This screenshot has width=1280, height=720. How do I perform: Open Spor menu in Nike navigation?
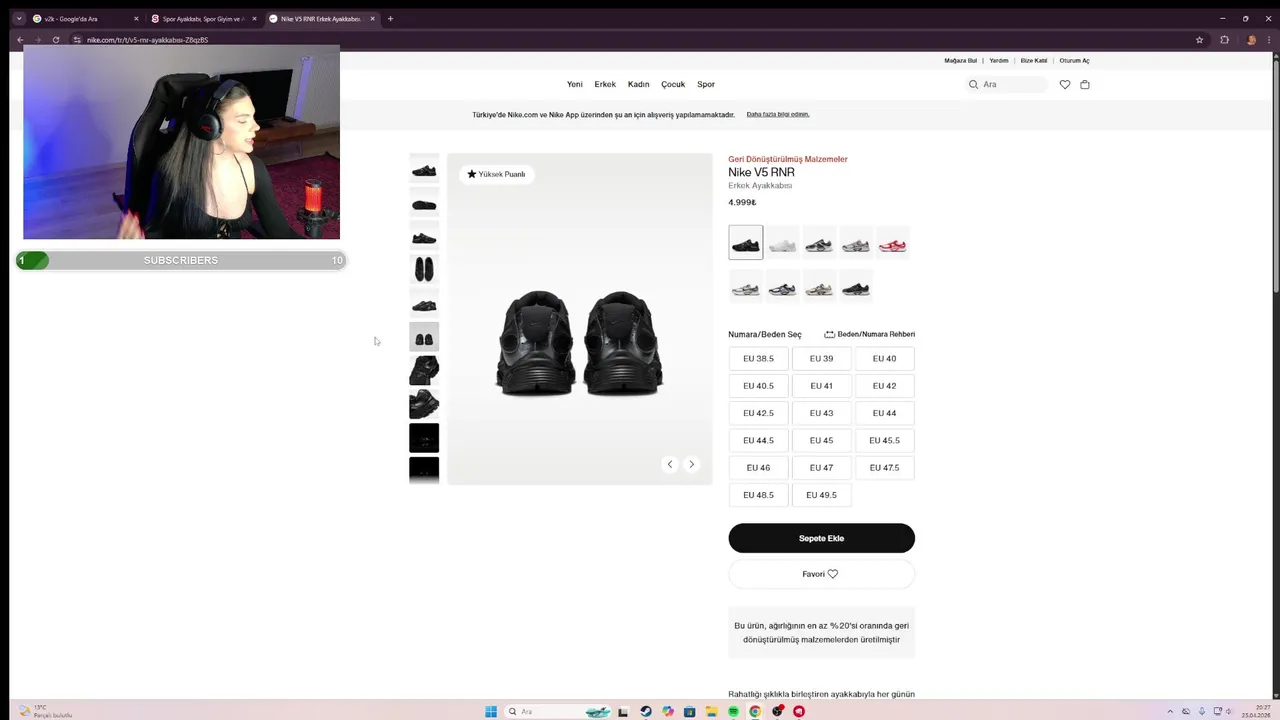(x=706, y=85)
